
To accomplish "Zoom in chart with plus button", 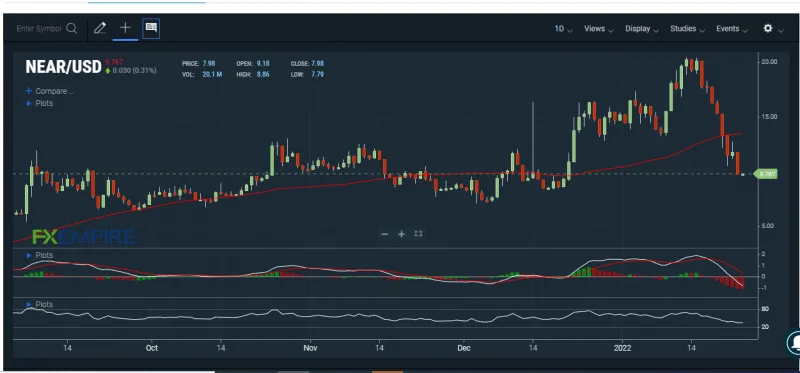I will point(402,234).
